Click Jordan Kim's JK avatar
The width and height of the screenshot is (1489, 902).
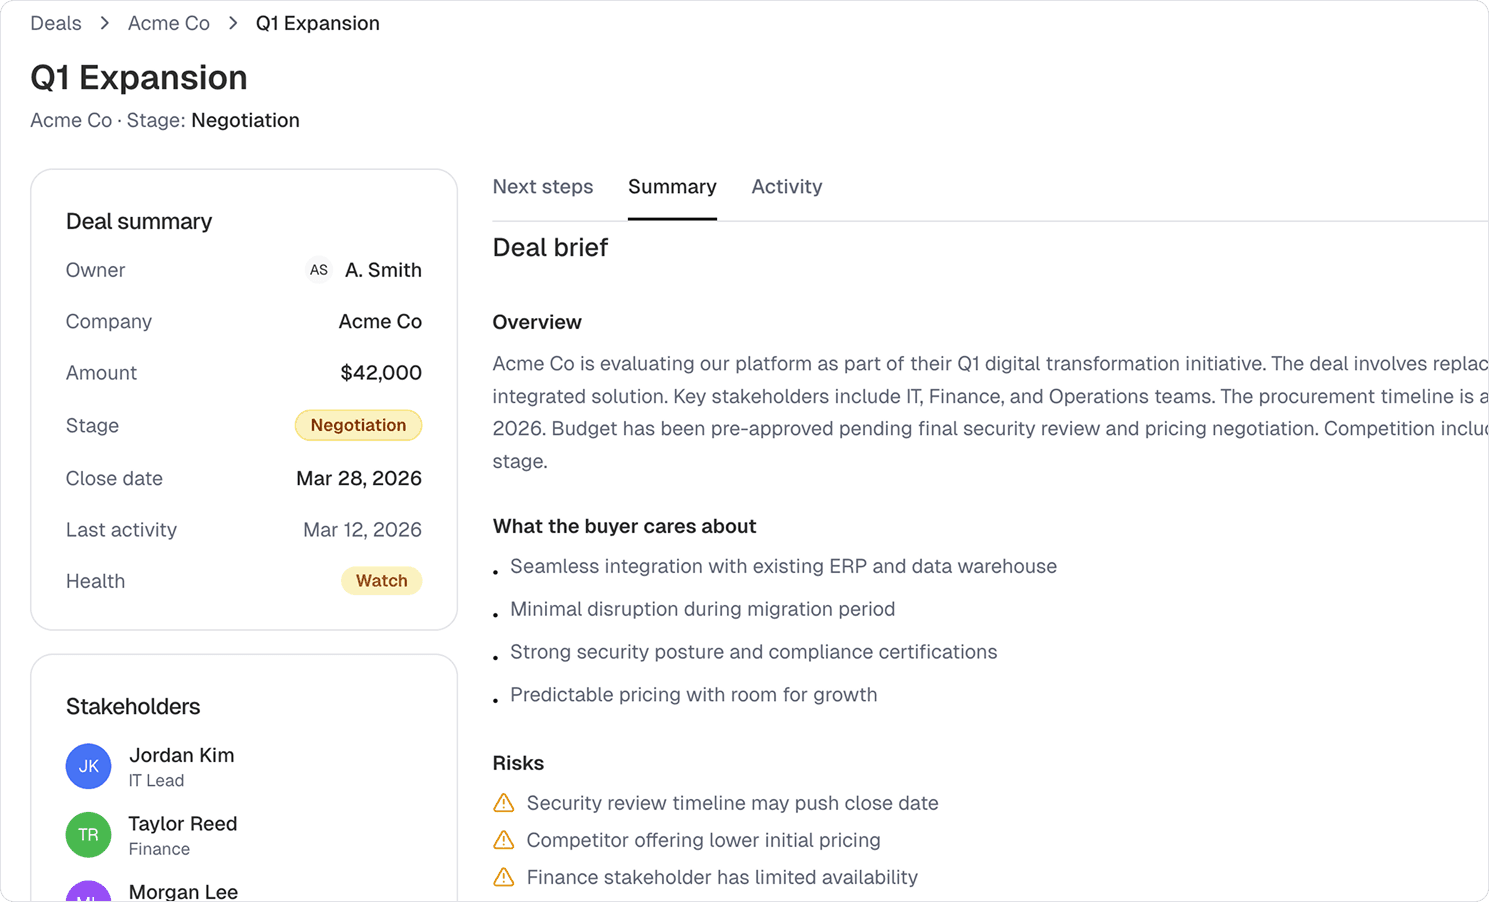point(88,766)
